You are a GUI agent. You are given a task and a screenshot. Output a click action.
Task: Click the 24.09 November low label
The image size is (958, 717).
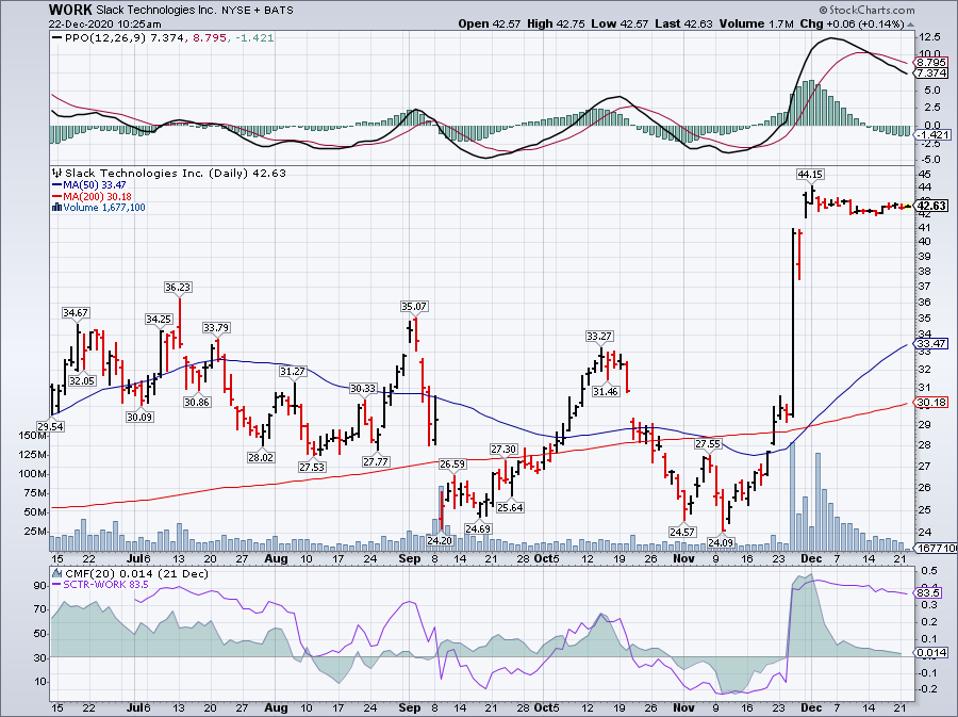[x=720, y=542]
